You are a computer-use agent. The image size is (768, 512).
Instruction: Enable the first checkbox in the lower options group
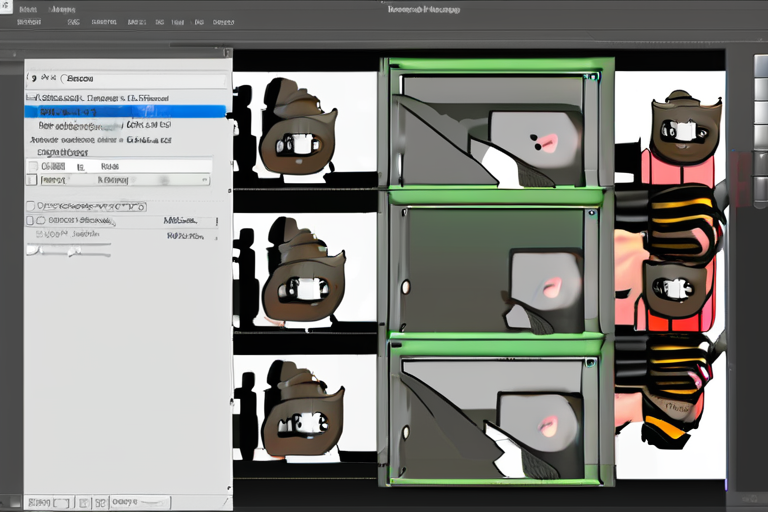[x=28, y=205]
